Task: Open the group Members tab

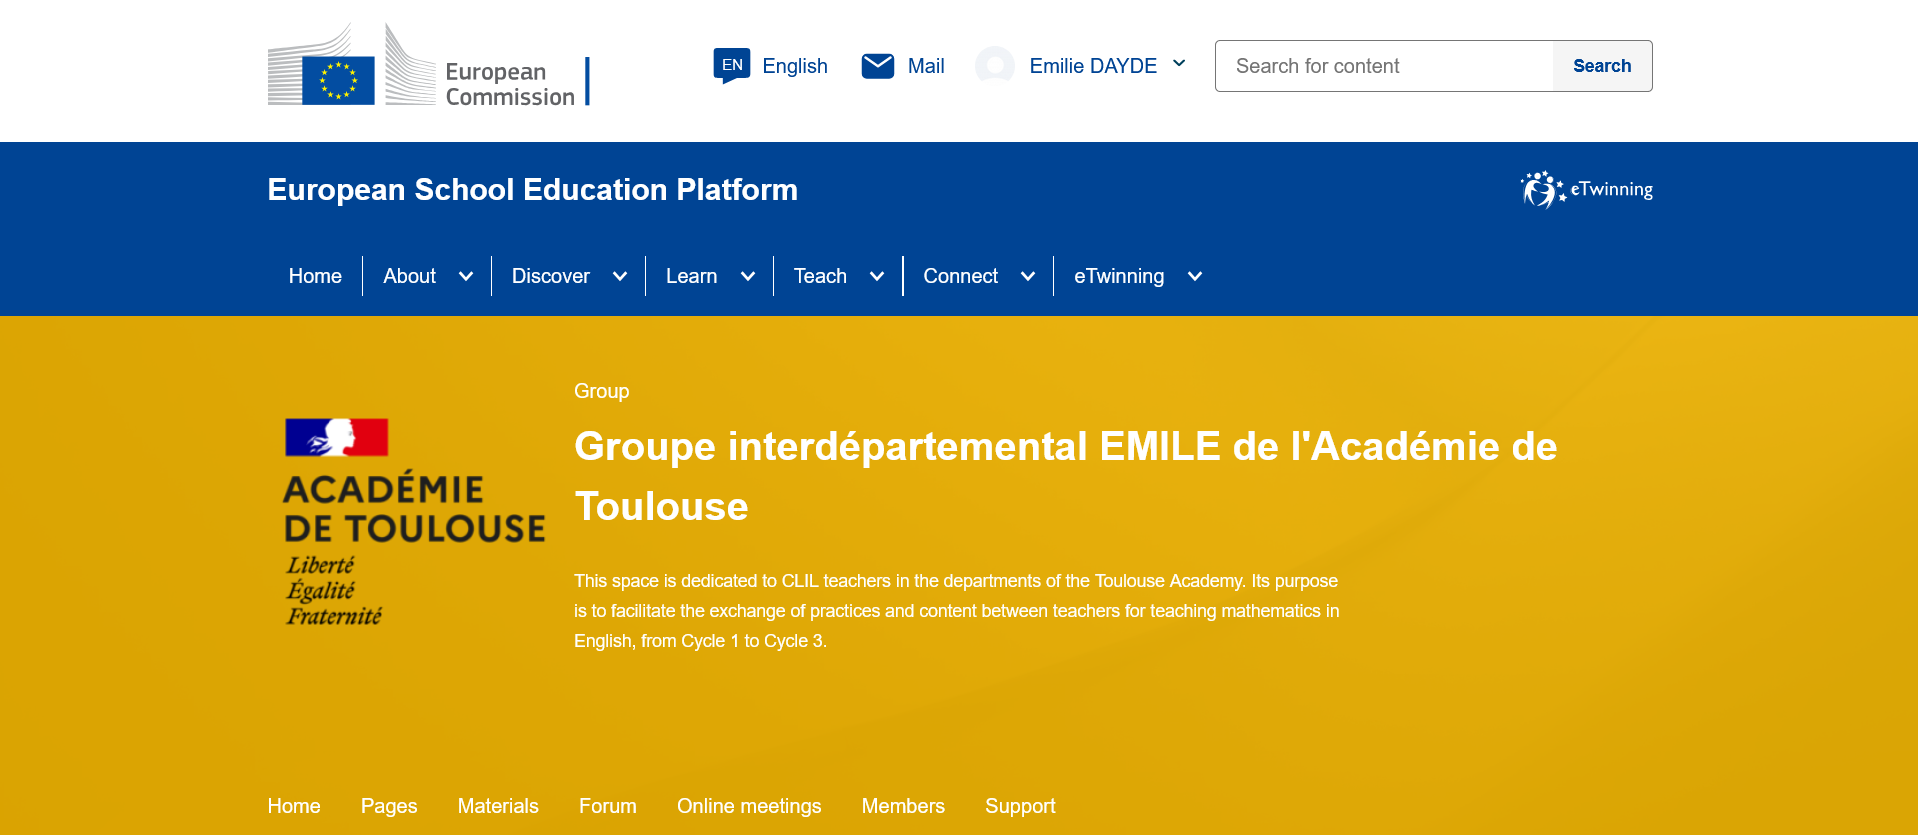Action: (903, 806)
